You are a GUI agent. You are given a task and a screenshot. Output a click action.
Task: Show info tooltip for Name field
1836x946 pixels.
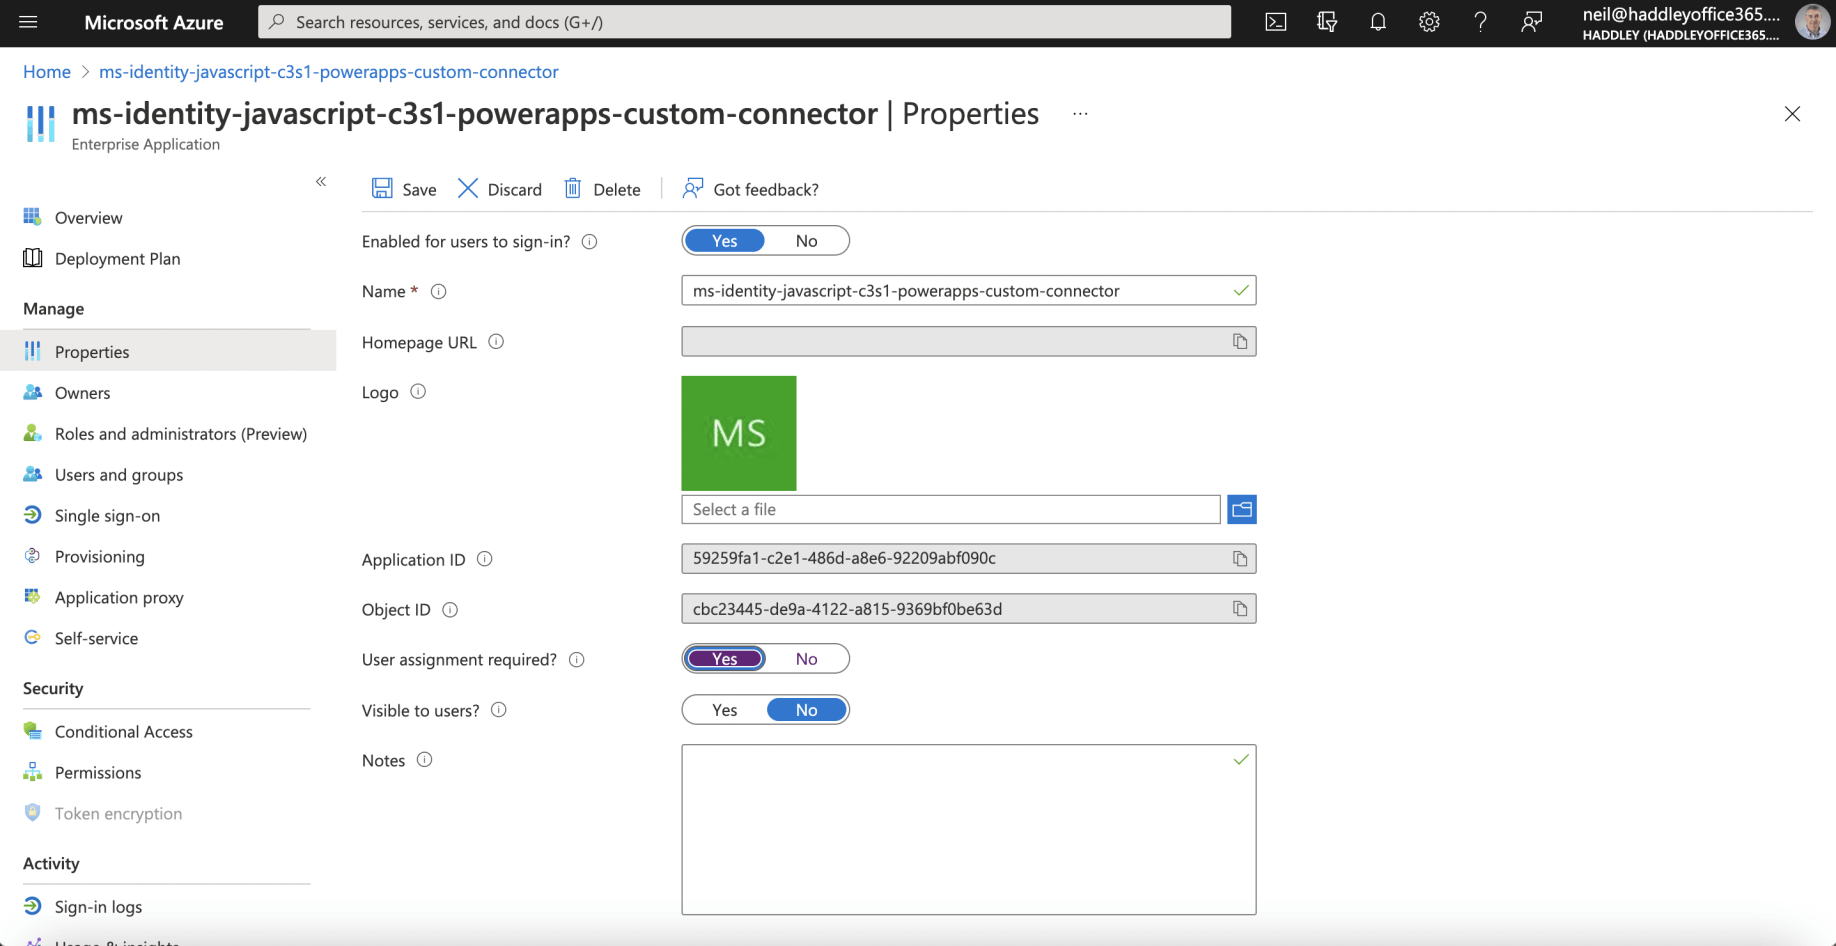pyautogui.click(x=438, y=292)
